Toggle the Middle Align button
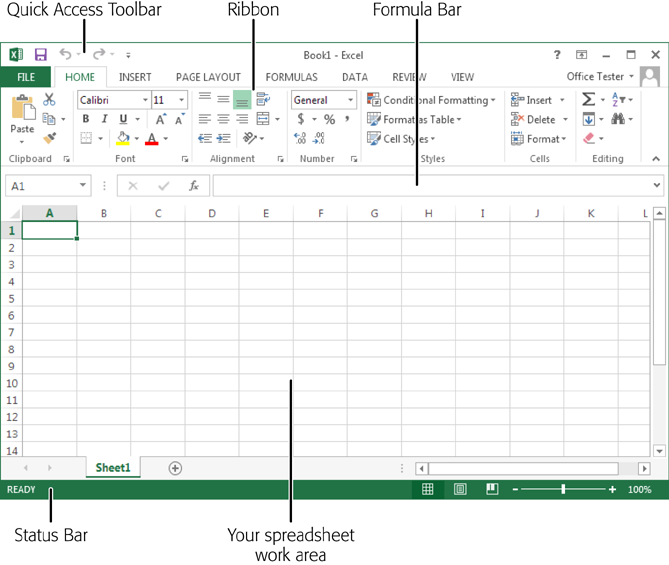The height and width of the screenshot is (565, 669). point(223,100)
